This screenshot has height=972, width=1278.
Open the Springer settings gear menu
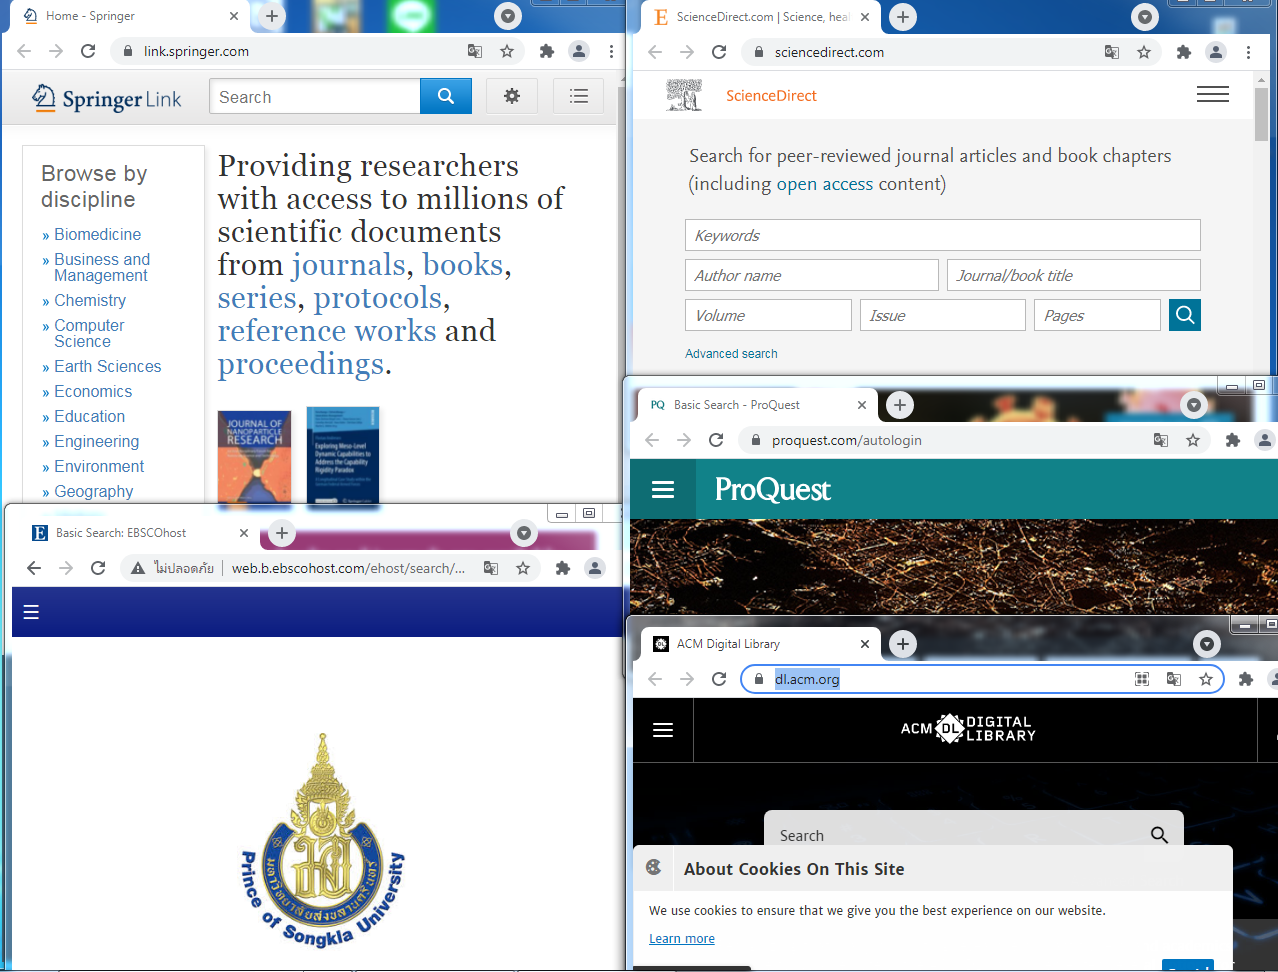(512, 96)
